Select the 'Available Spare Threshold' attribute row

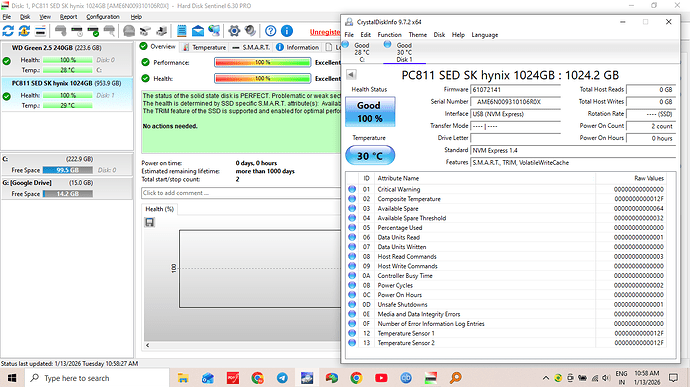click(x=506, y=218)
